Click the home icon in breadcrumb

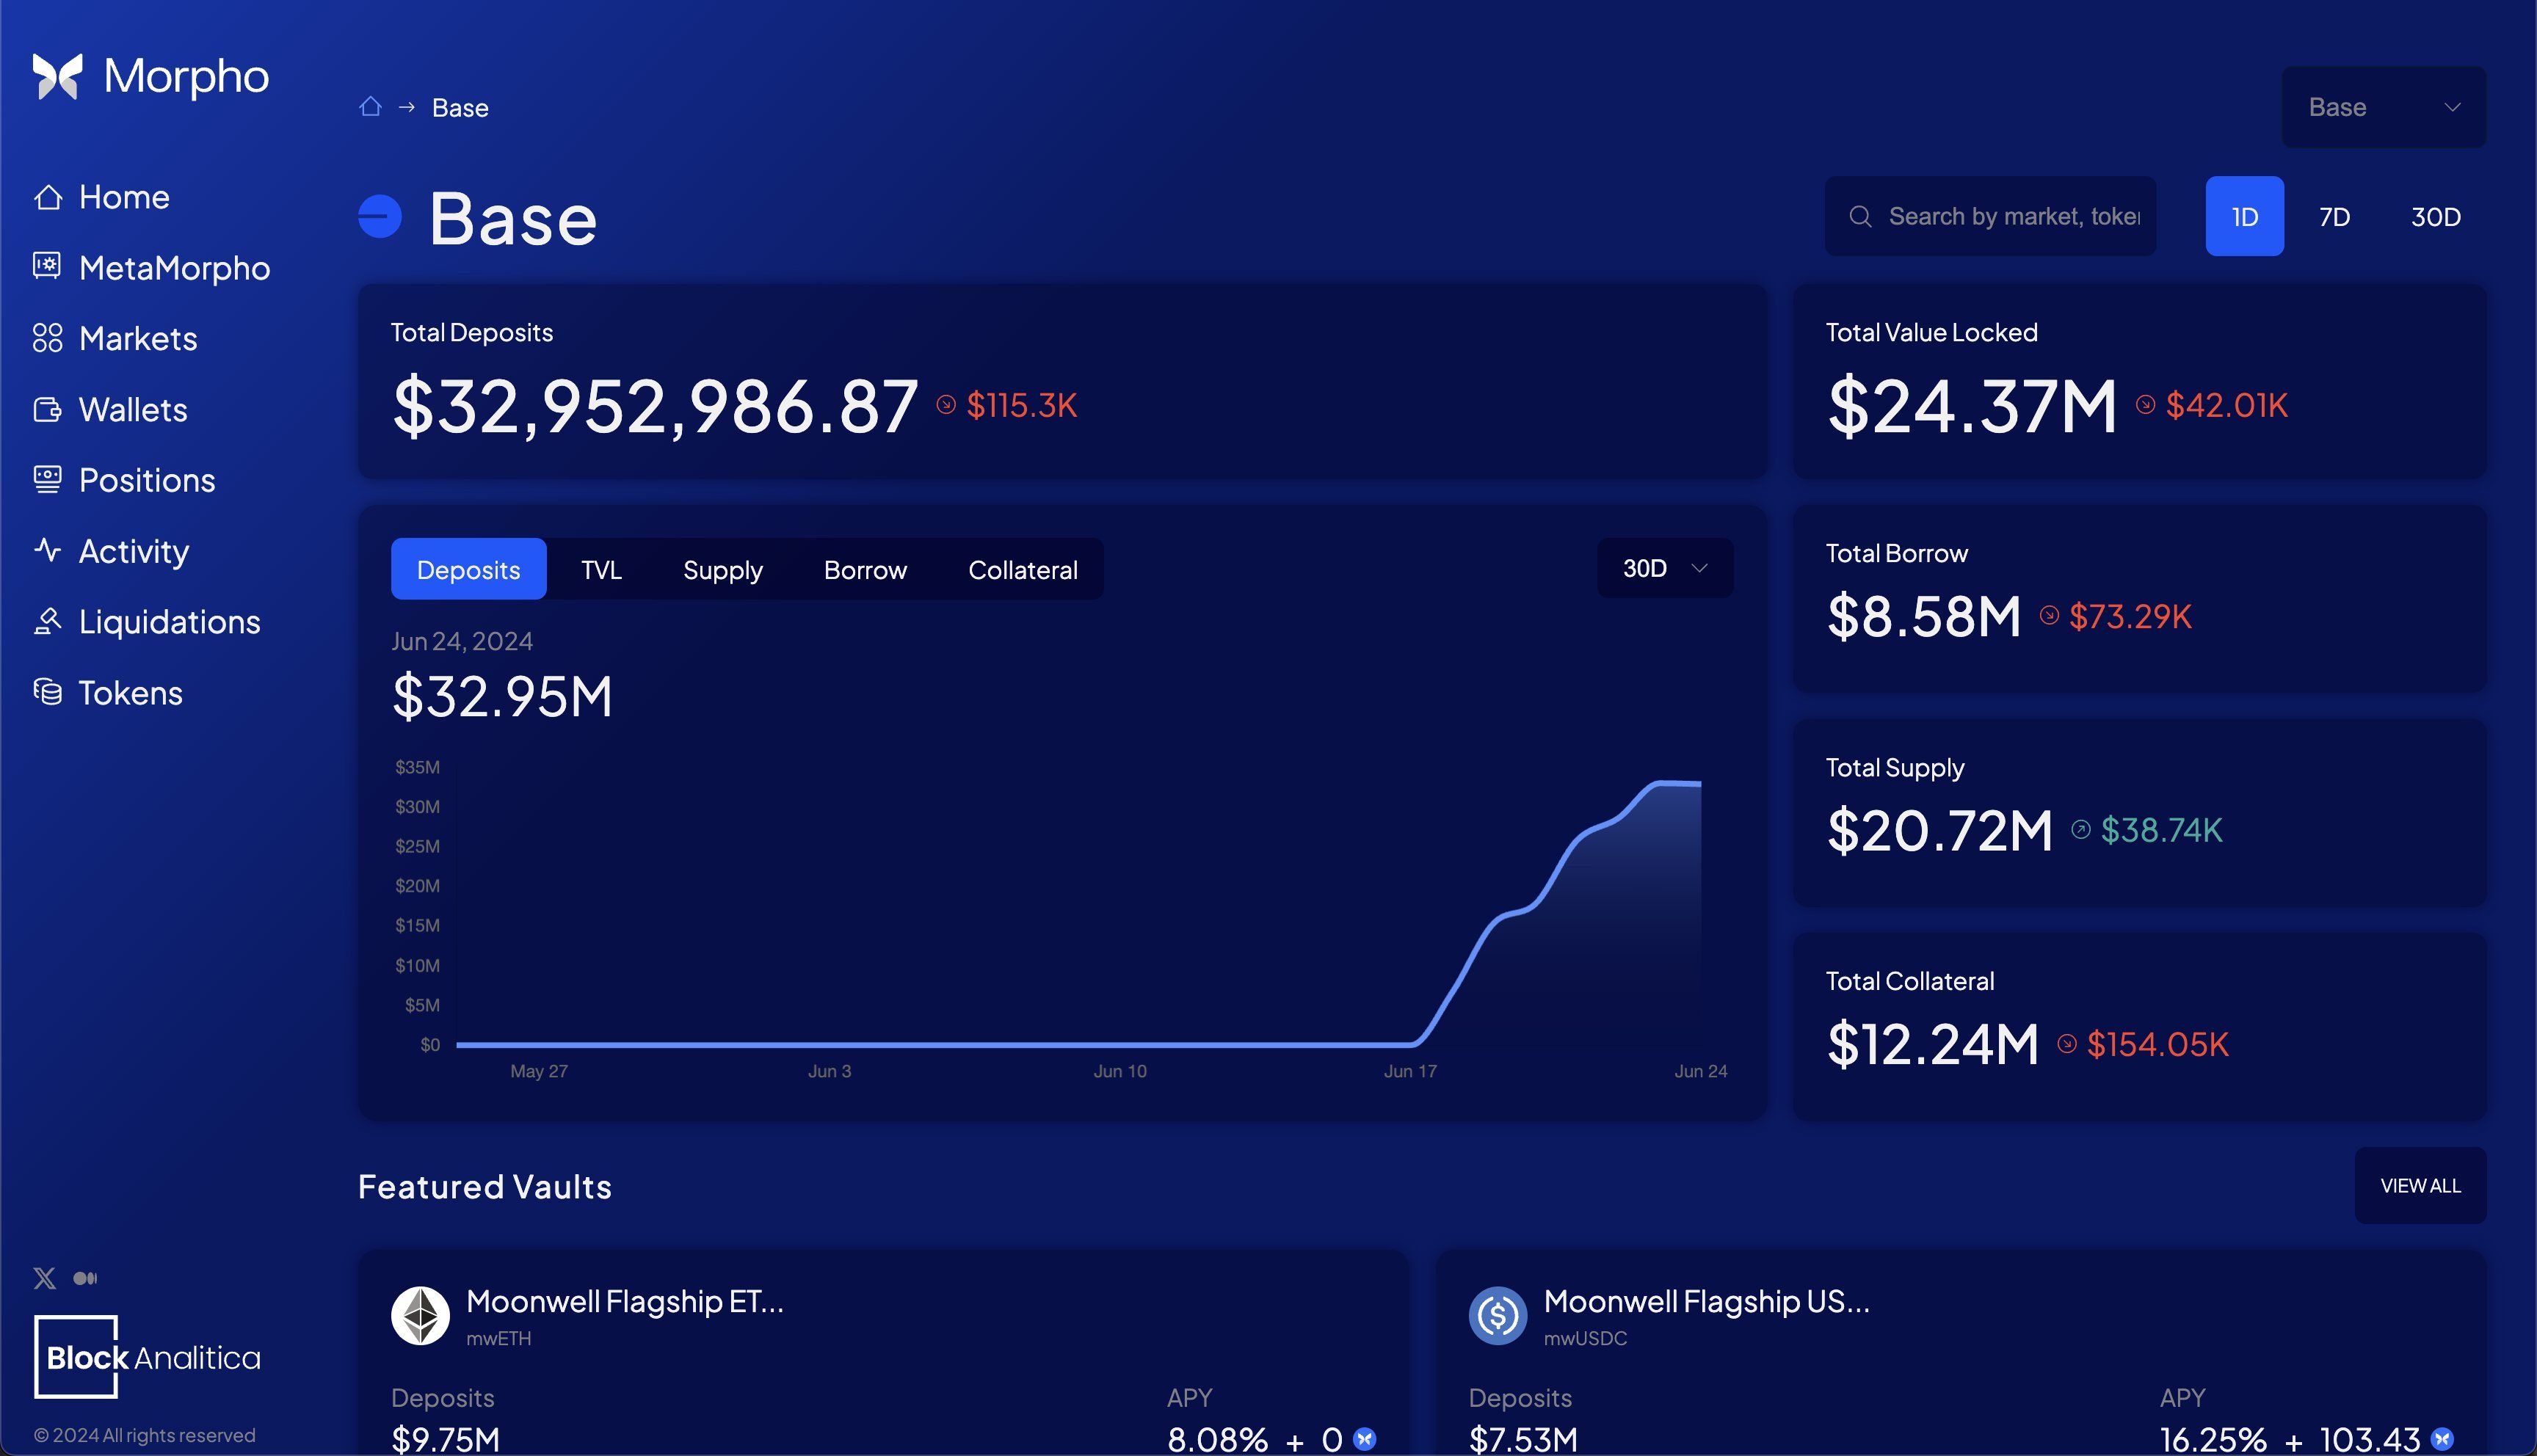(x=370, y=106)
